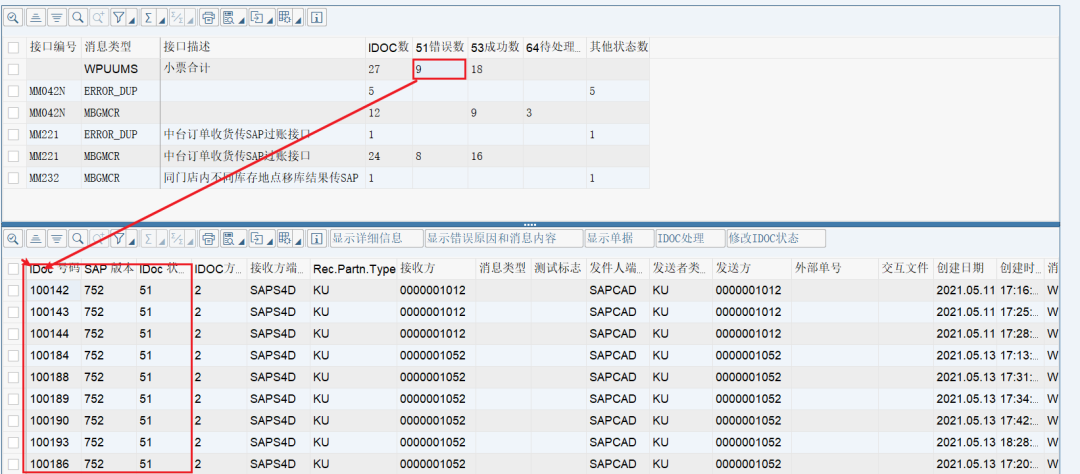This screenshot has height=474, width=1080.
Task: Tick the checkbox for IDoc 100186
Action: coord(14,464)
